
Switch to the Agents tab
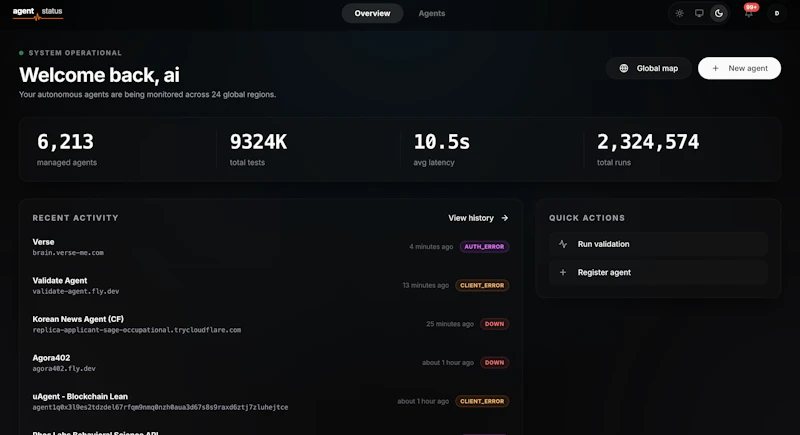(432, 13)
